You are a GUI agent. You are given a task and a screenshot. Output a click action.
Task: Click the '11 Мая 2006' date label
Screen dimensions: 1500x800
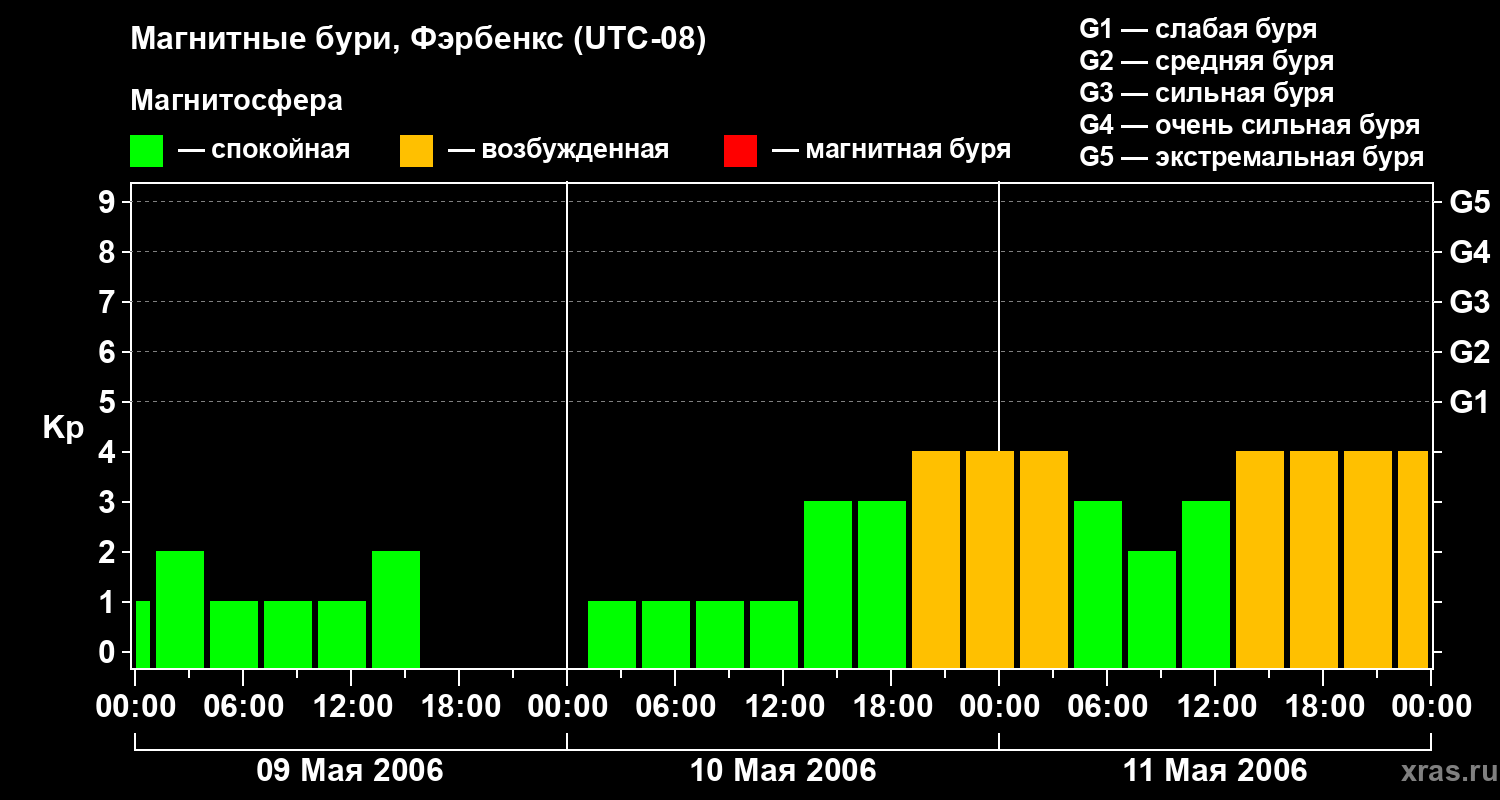point(1215,771)
